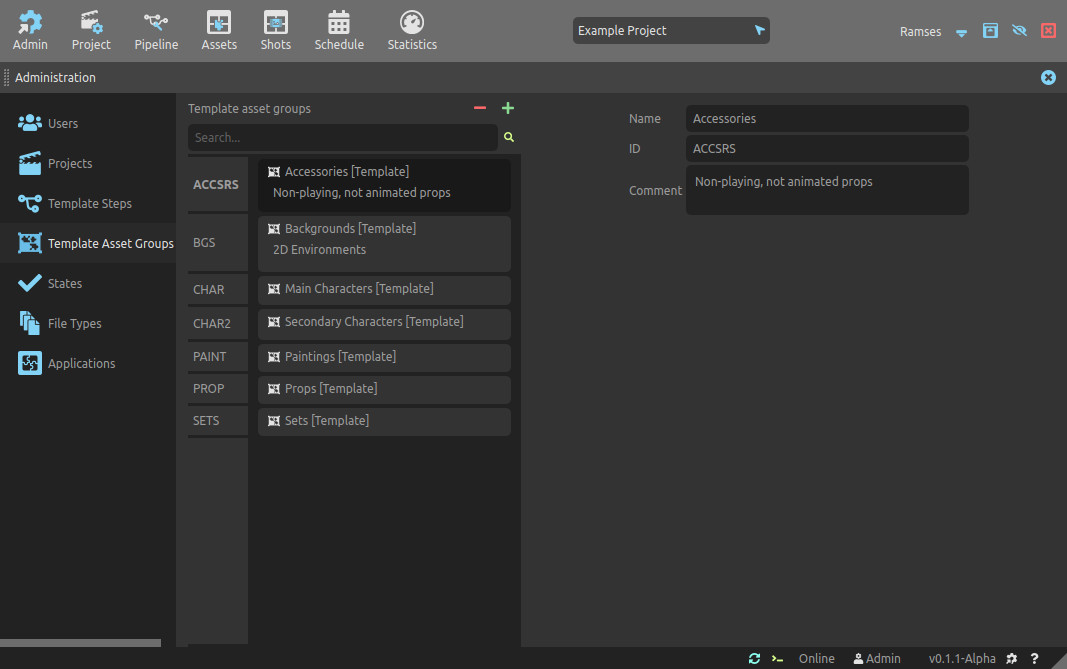
Task: Select the SETS row header
Action: 218,421
